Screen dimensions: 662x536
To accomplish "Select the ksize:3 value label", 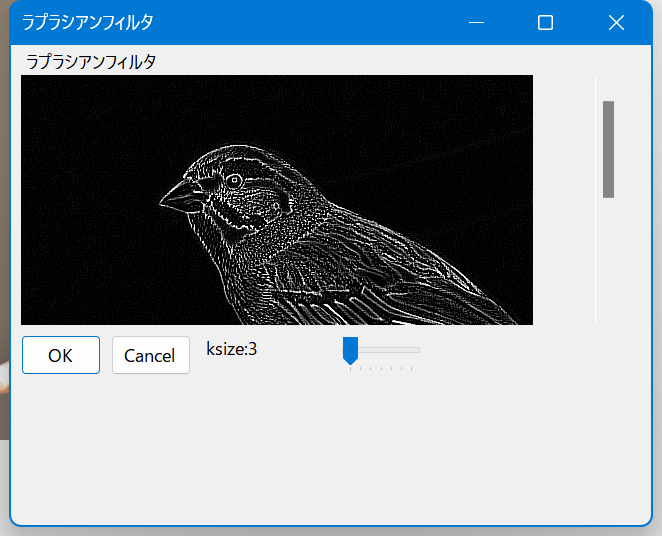I will 231,349.
